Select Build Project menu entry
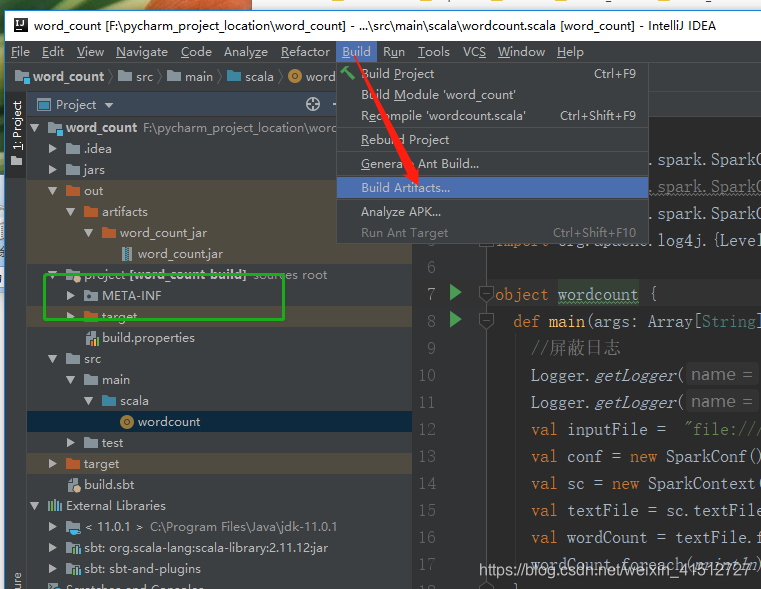 tap(493, 74)
